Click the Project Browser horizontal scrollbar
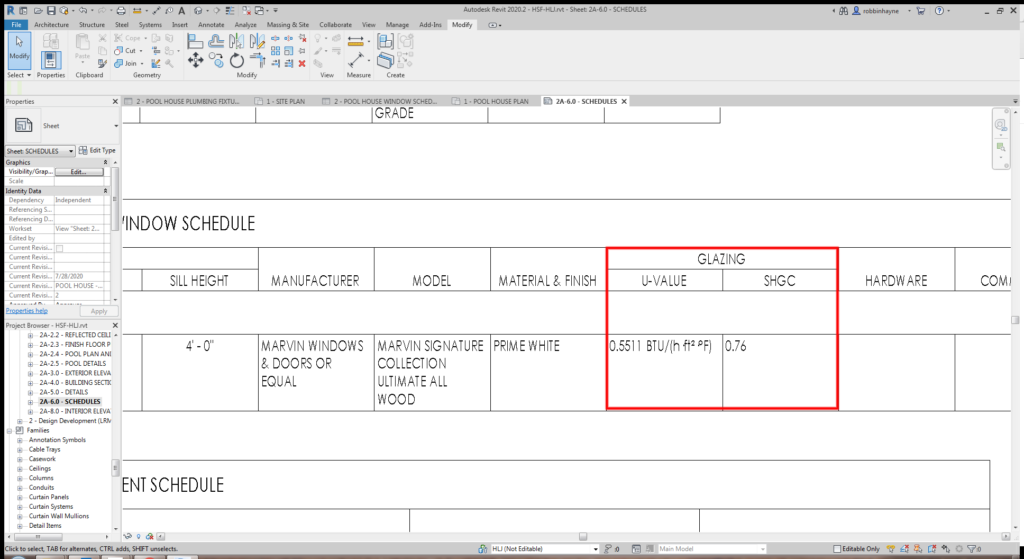This screenshot has width=1024, height=559. (37, 537)
